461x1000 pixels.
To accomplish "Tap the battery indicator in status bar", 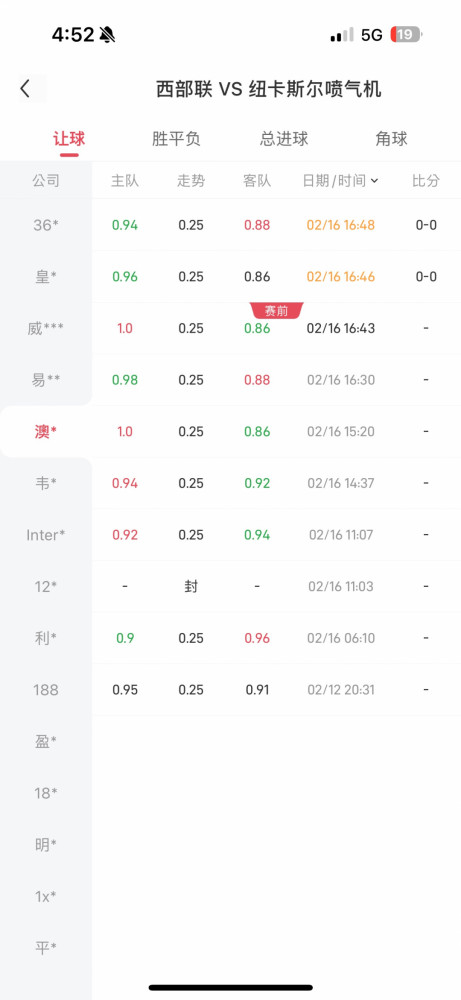I will [406, 34].
